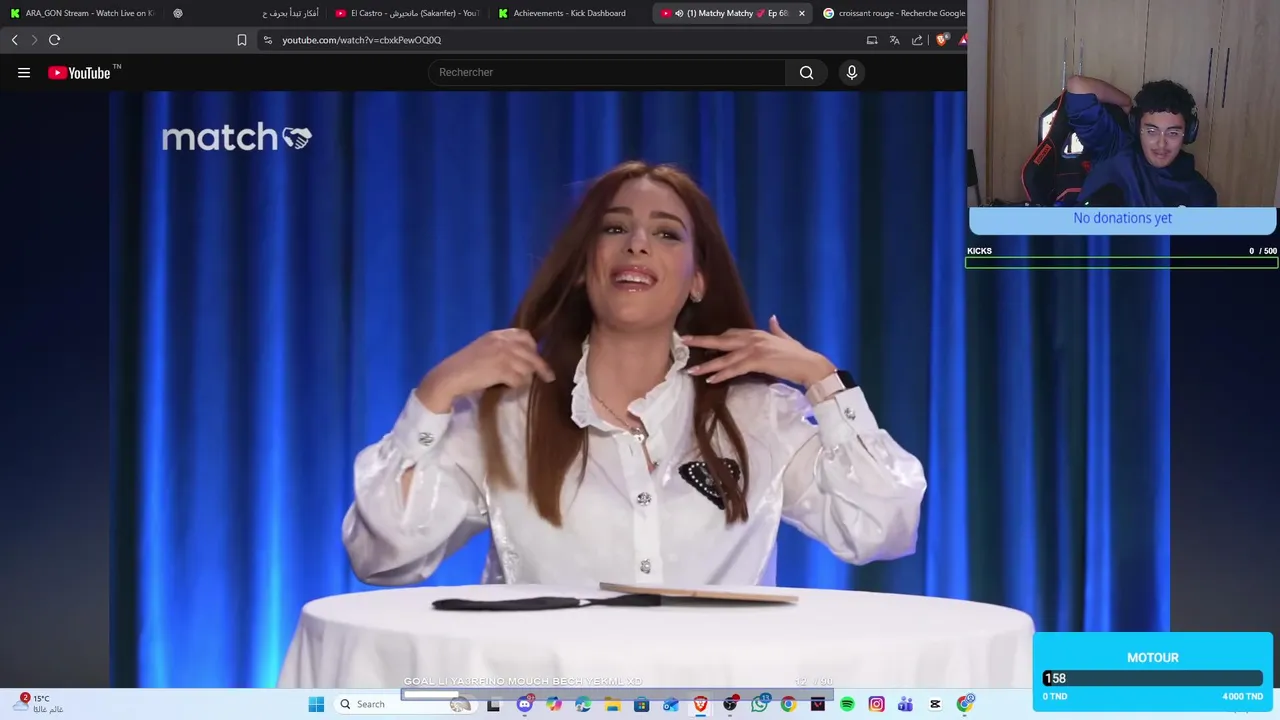This screenshot has height=720, width=1280.
Task: Open the Brave Shields lion icon
Action: [942, 40]
